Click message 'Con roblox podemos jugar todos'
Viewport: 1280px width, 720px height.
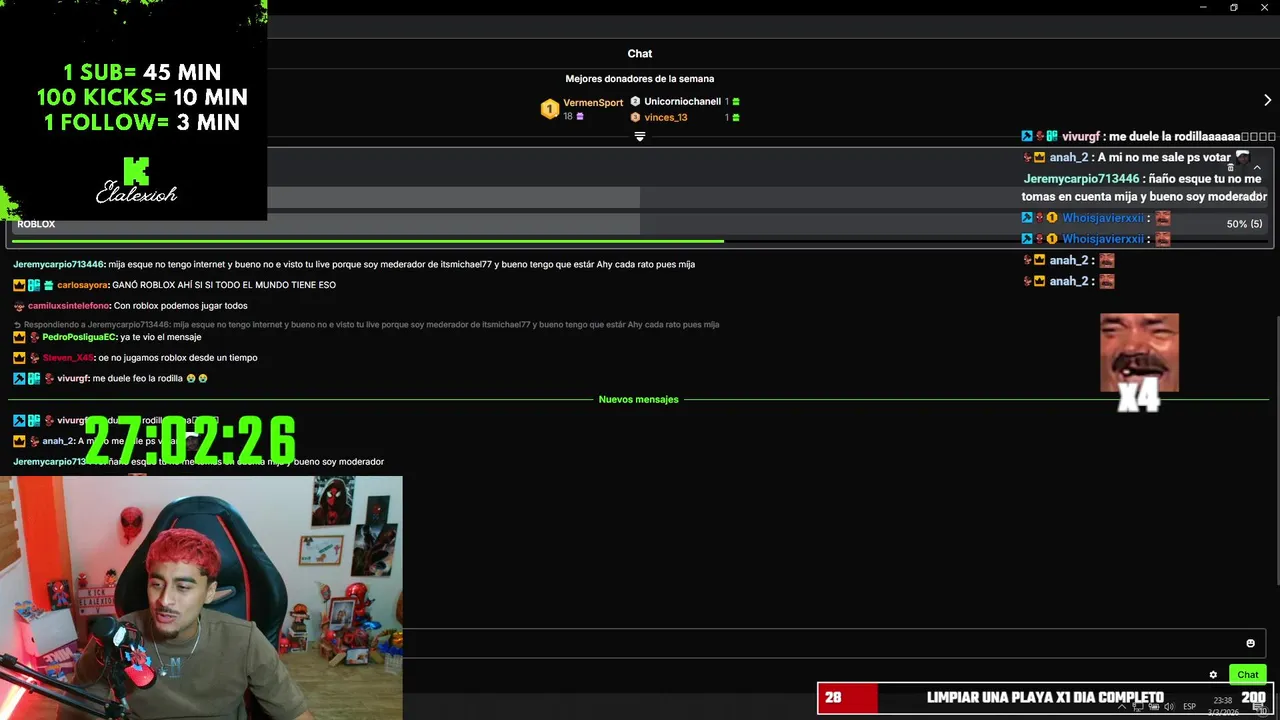pyautogui.click(x=180, y=306)
